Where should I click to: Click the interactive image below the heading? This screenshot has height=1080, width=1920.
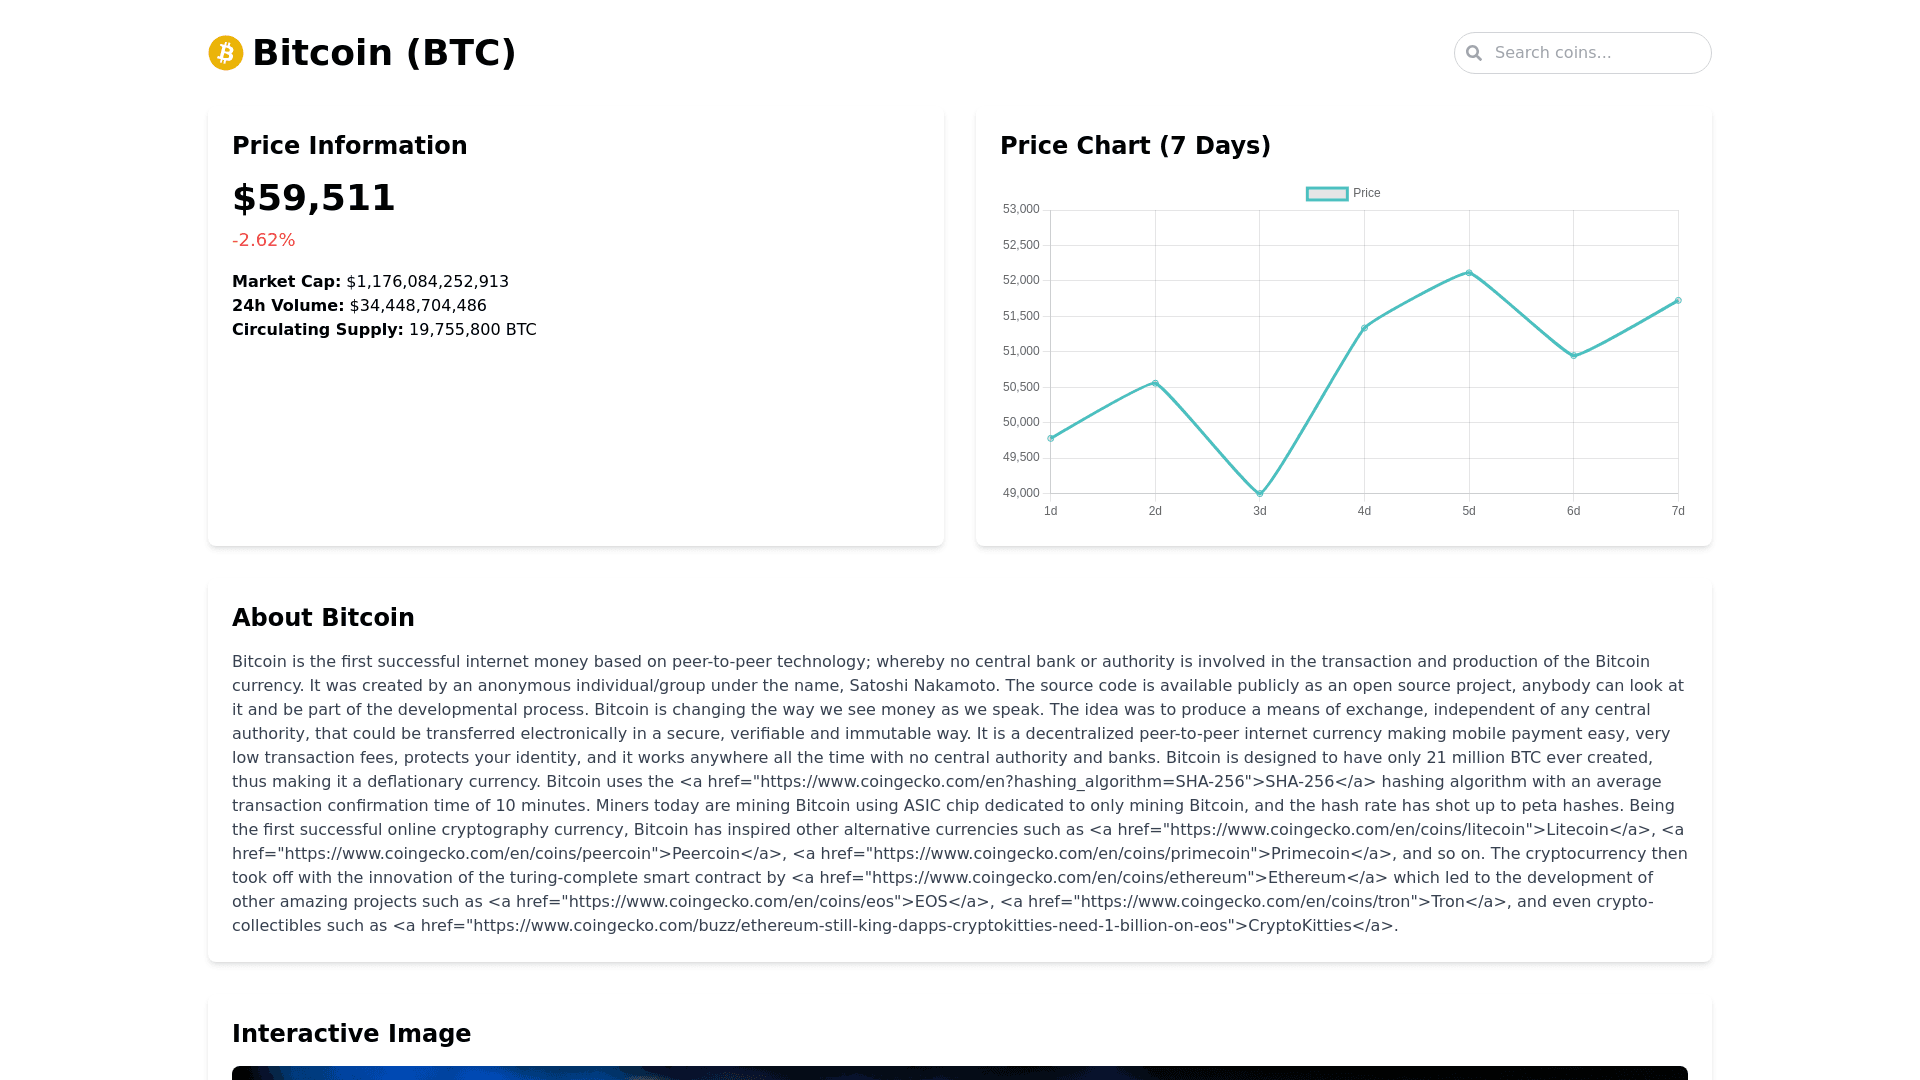coord(960,1072)
